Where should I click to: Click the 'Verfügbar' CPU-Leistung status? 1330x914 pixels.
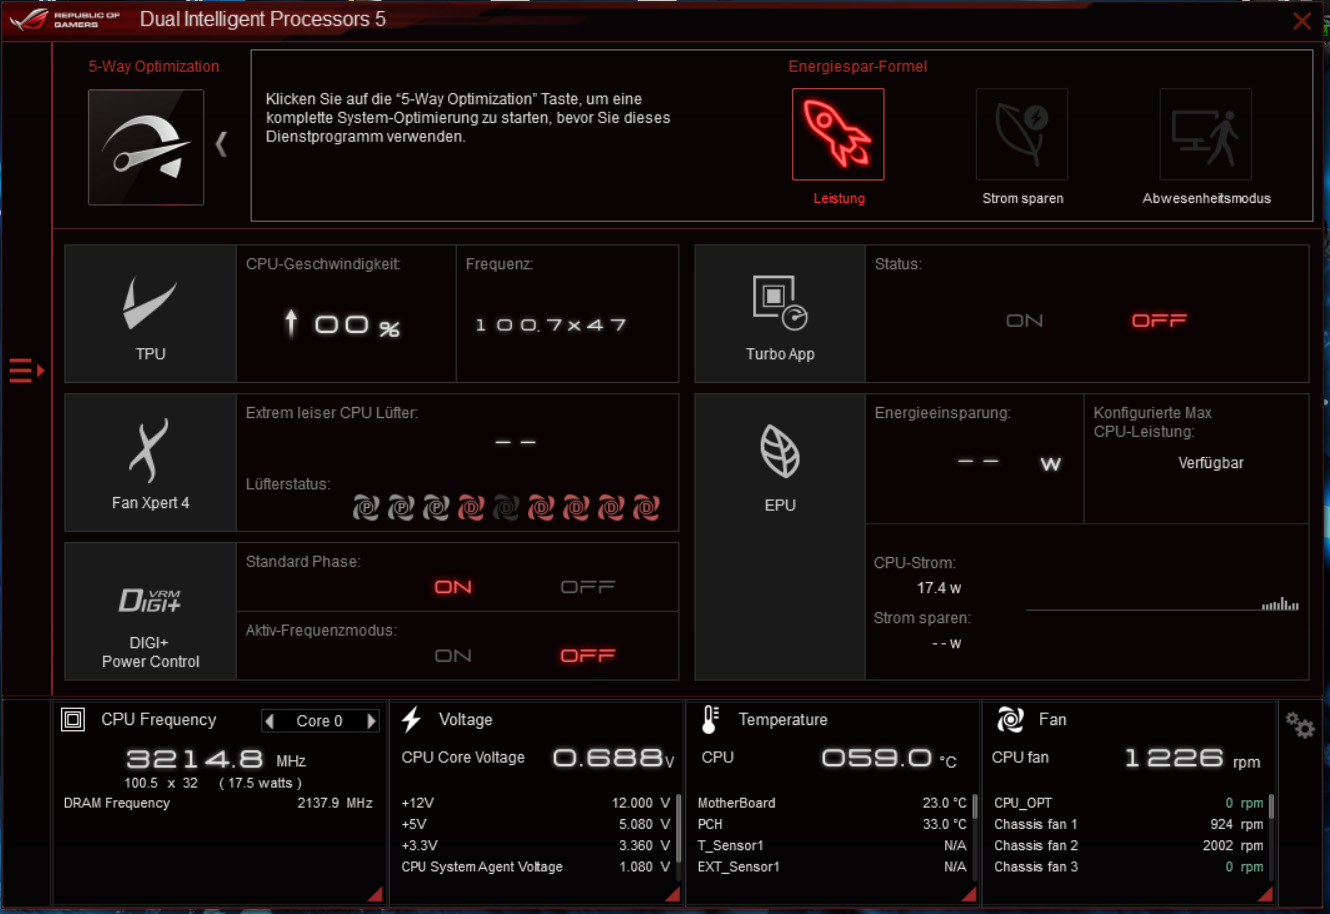click(x=1211, y=463)
